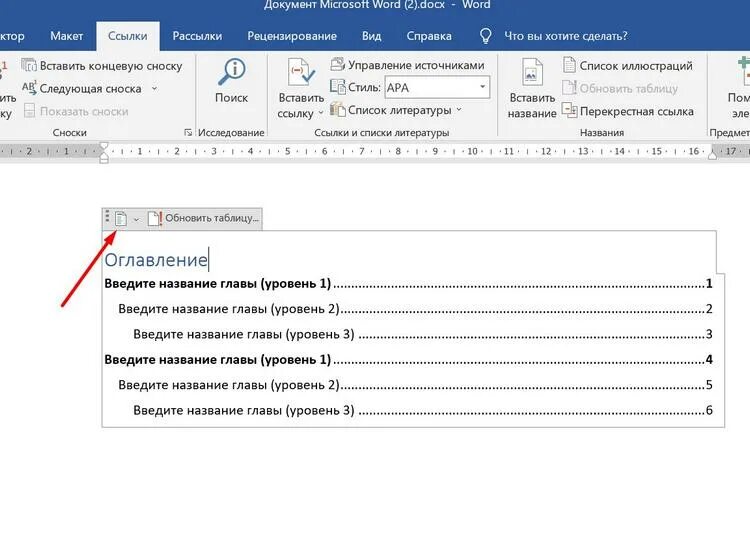
Task: Switch to the Макет tab
Action: click(x=66, y=36)
